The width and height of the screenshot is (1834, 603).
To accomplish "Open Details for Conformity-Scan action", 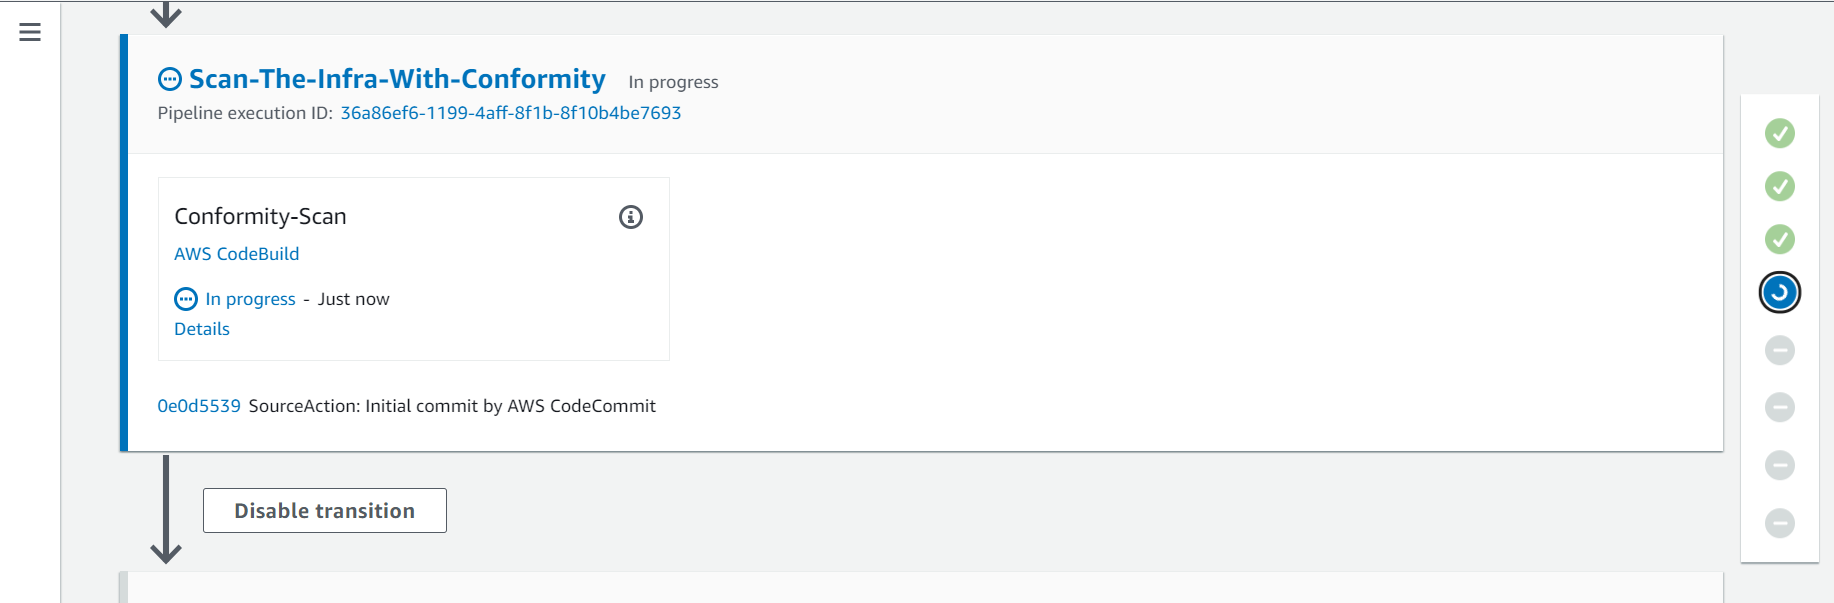I will pos(202,329).
